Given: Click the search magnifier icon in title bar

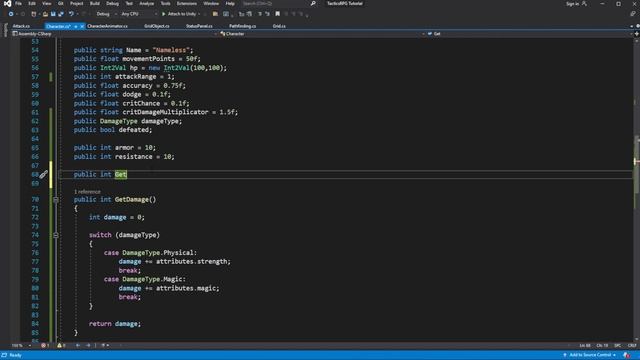Looking at the screenshot, I should (313, 4).
